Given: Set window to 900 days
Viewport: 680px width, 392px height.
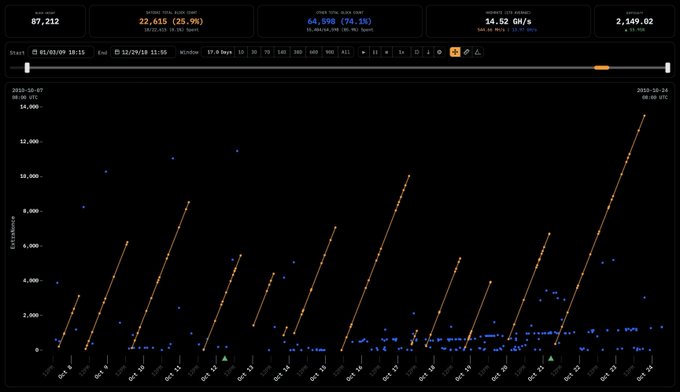Looking at the screenshot, I should (330, 52).
